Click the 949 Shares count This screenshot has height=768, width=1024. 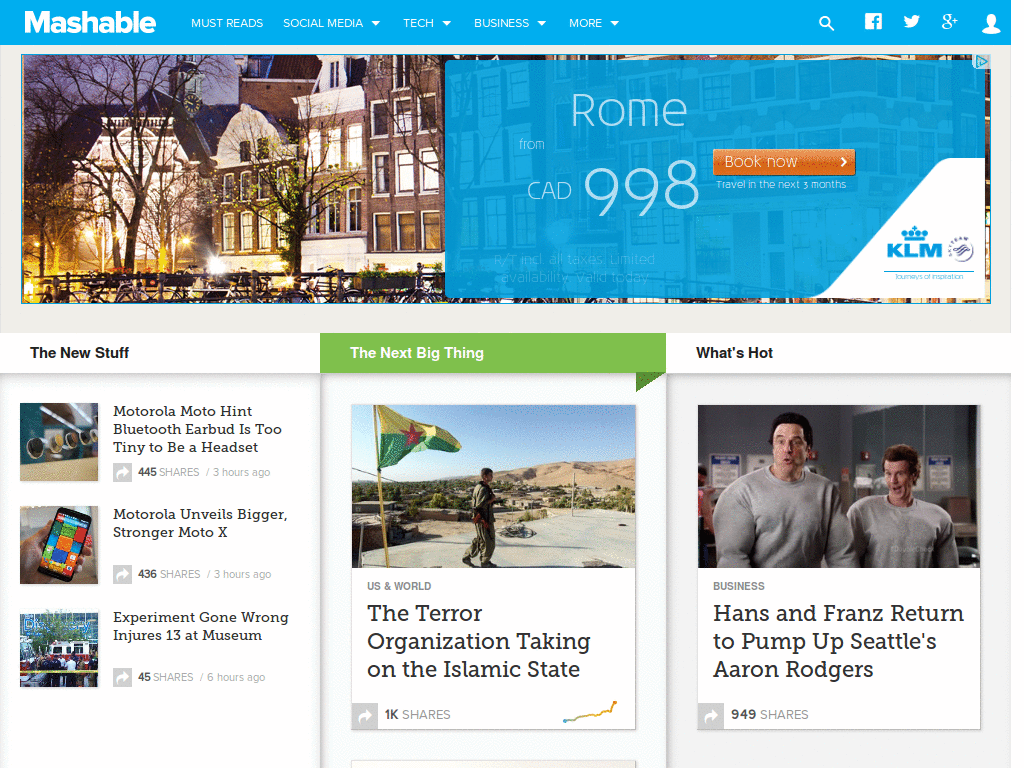(769, 715)
